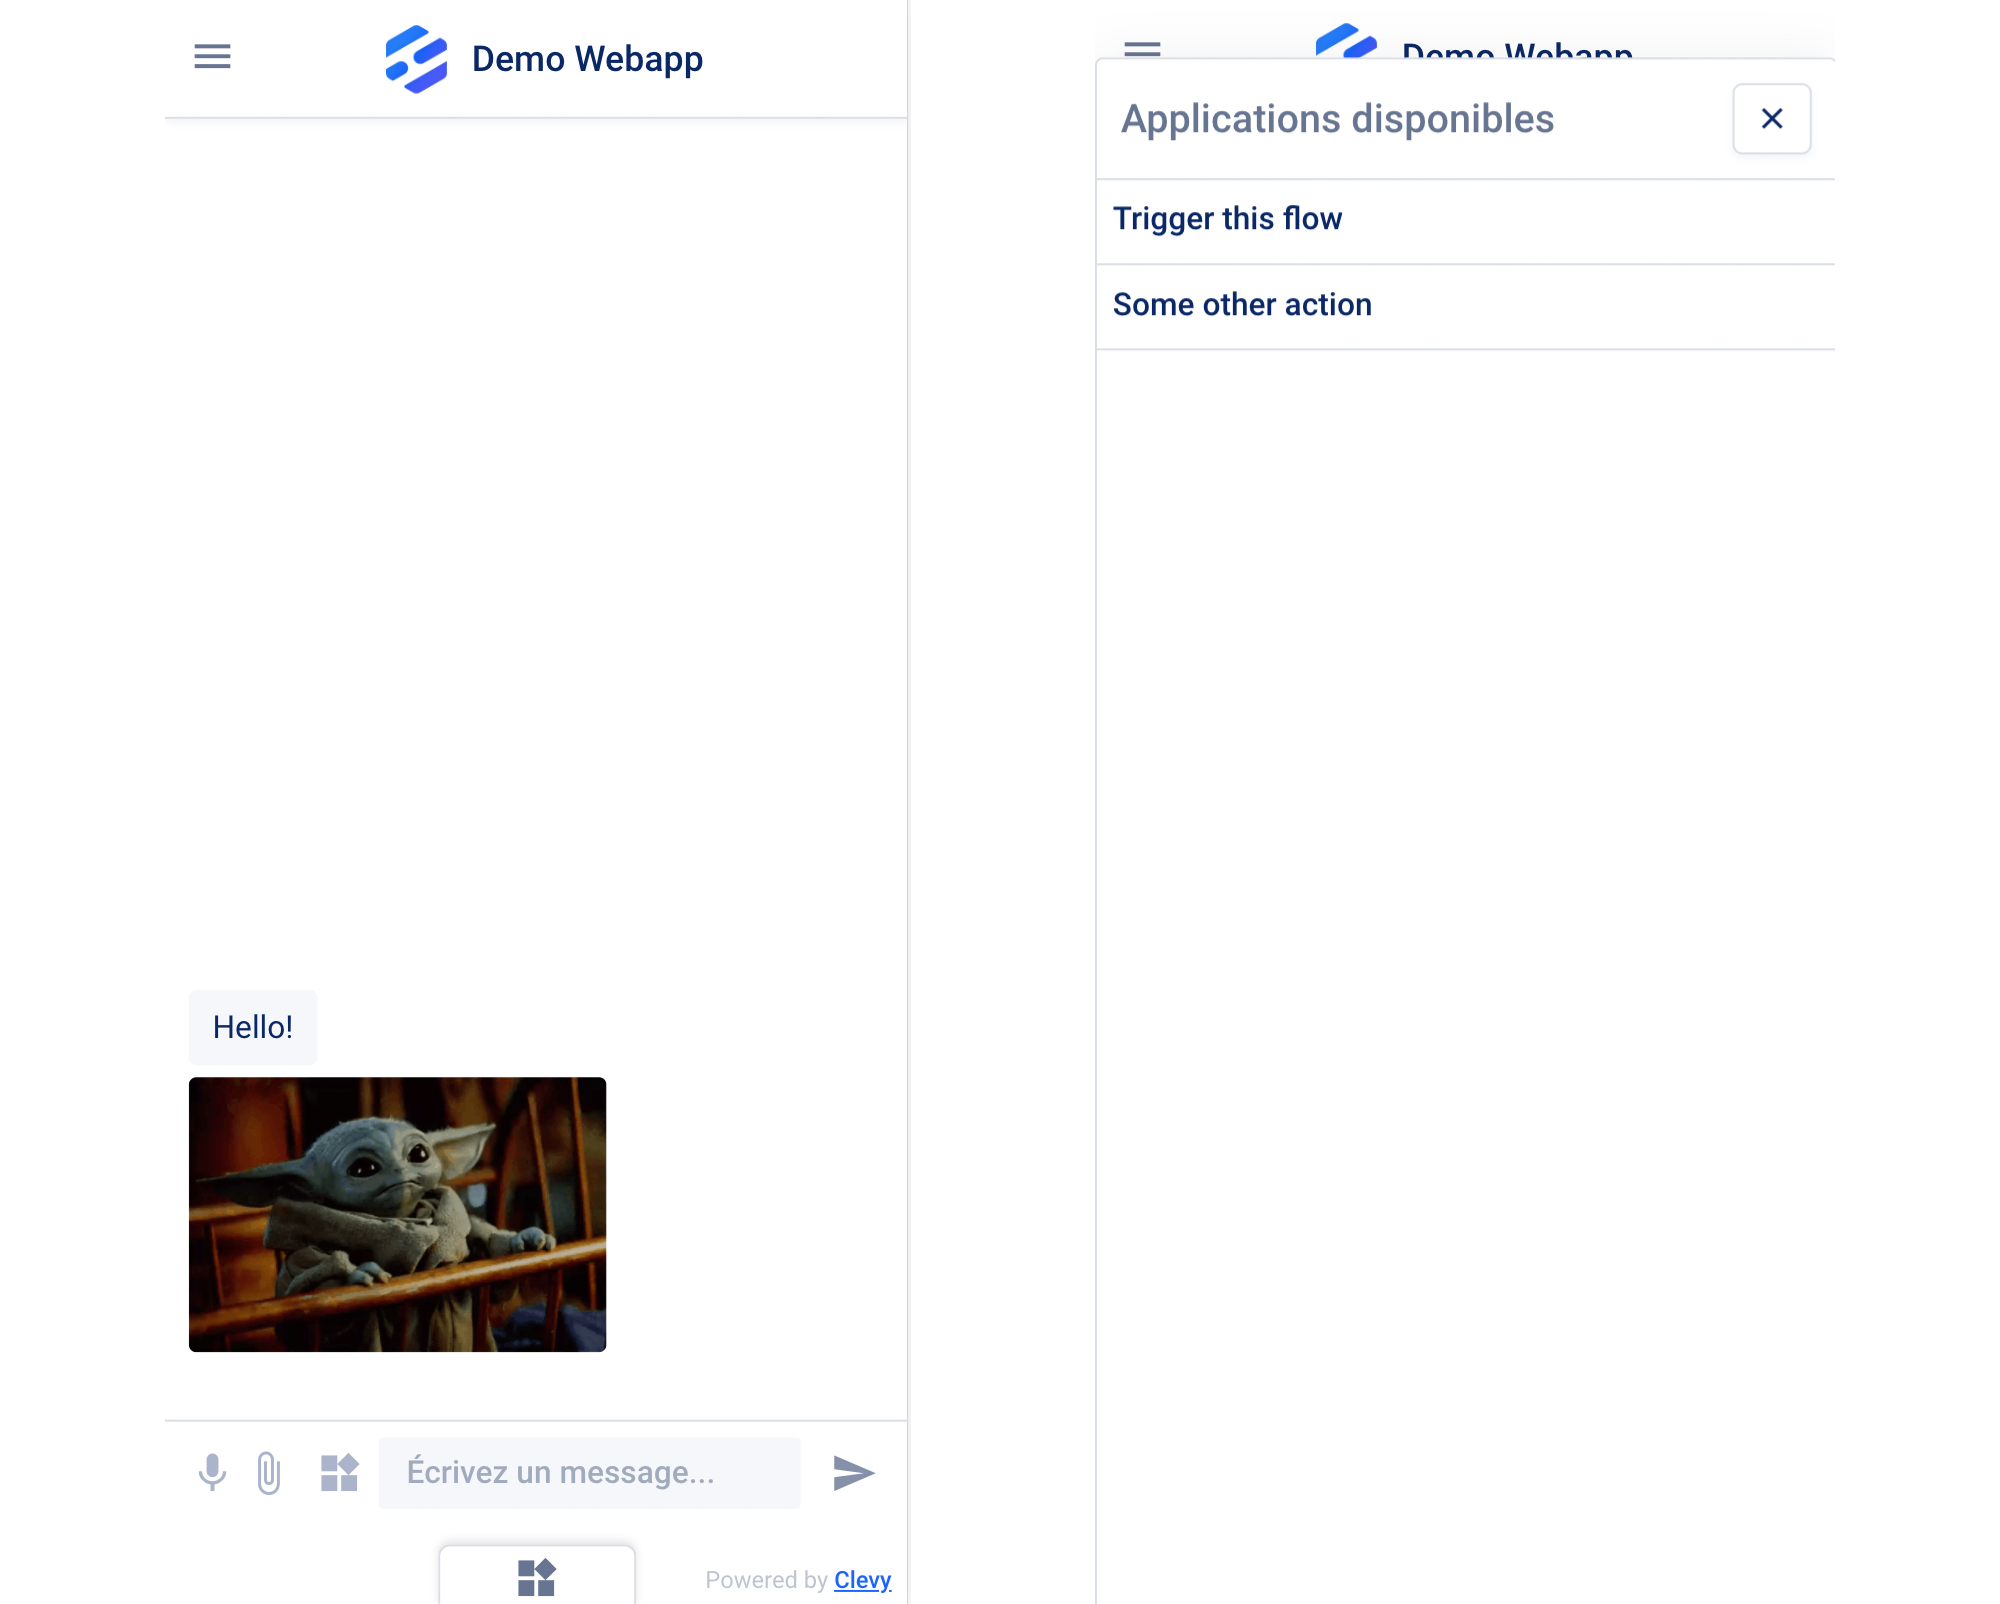Click the 'Applications disponibles' heading
This screenshot has width=2000, height=1604.
1337,119
